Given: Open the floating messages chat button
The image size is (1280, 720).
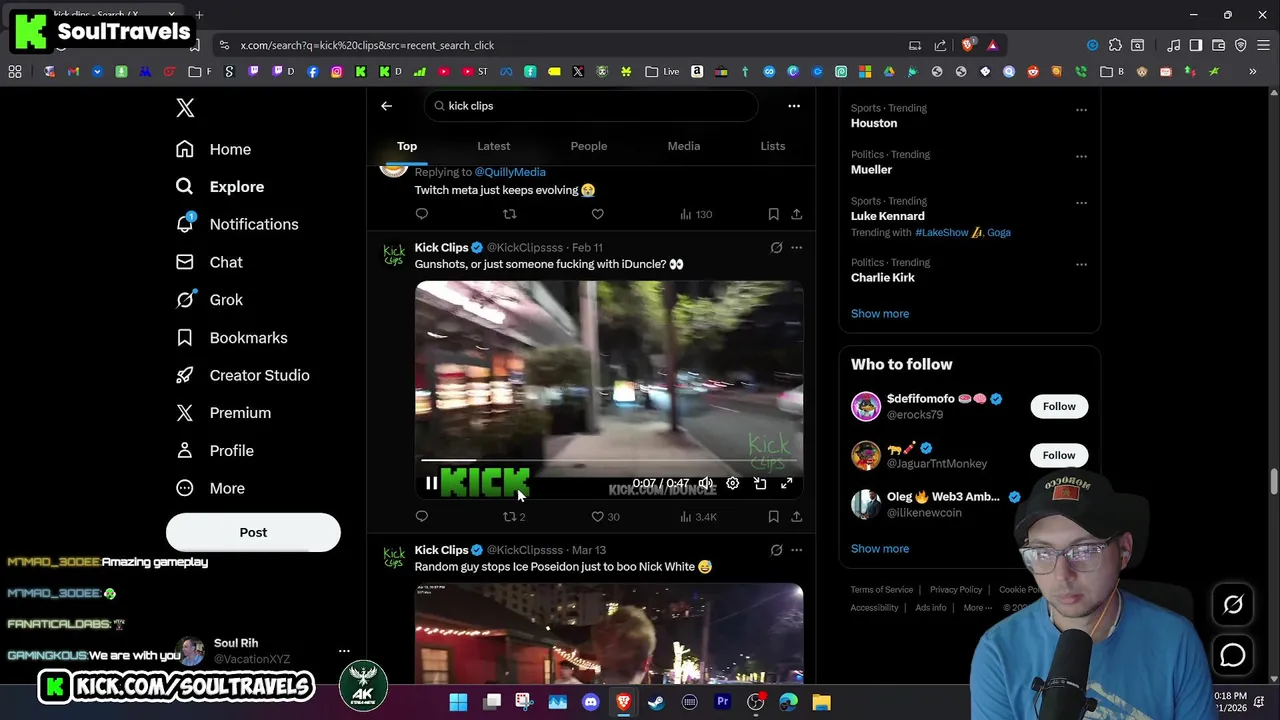Looking at the screenshot, I should click(1233, 655).
